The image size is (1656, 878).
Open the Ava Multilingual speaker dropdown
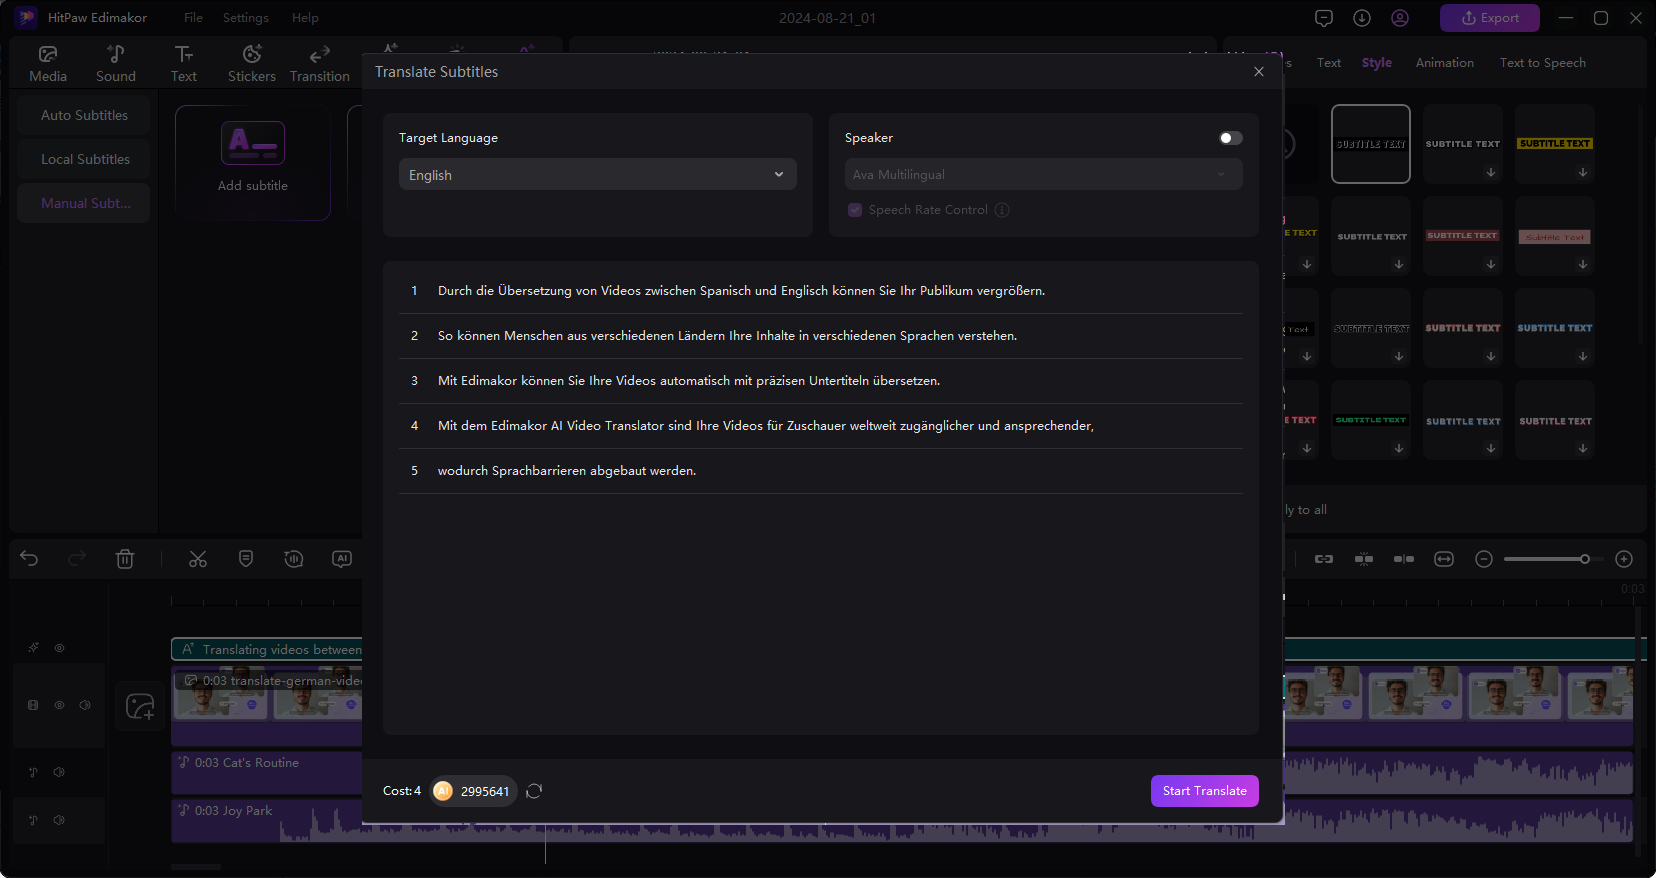click(x=1044, y=174)
